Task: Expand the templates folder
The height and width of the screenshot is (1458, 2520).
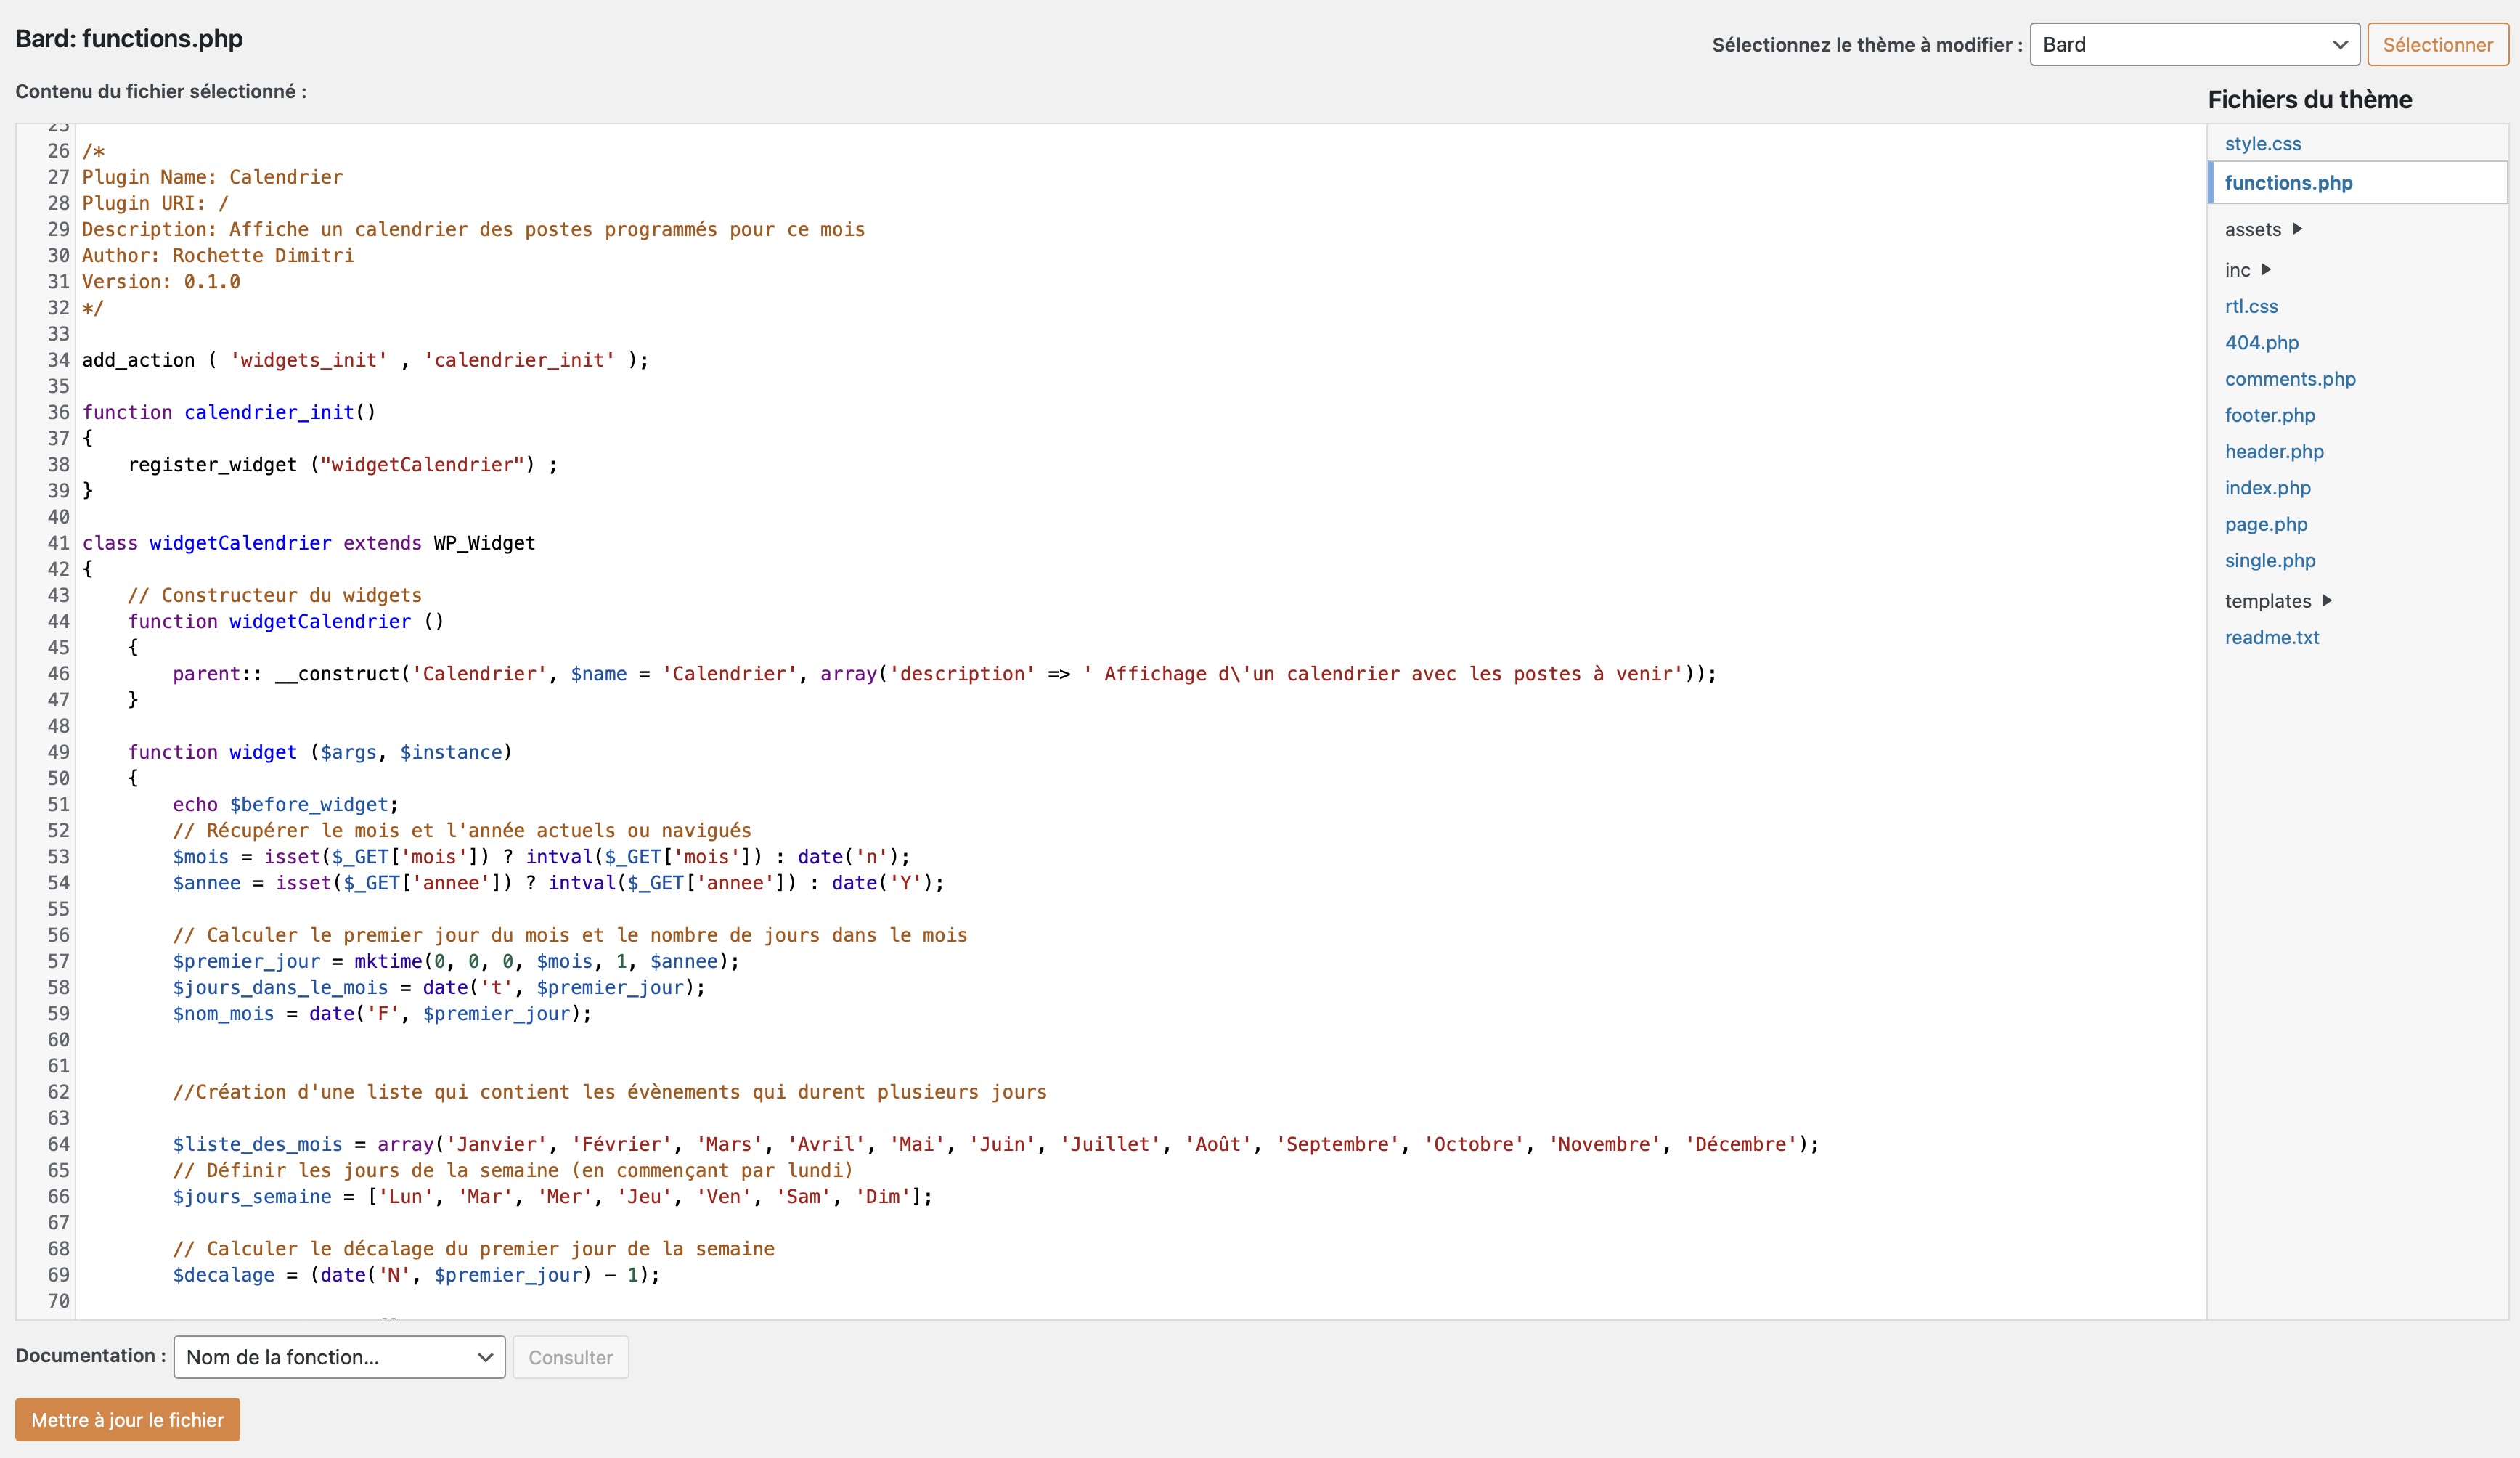Action: tap(2268, 601)
